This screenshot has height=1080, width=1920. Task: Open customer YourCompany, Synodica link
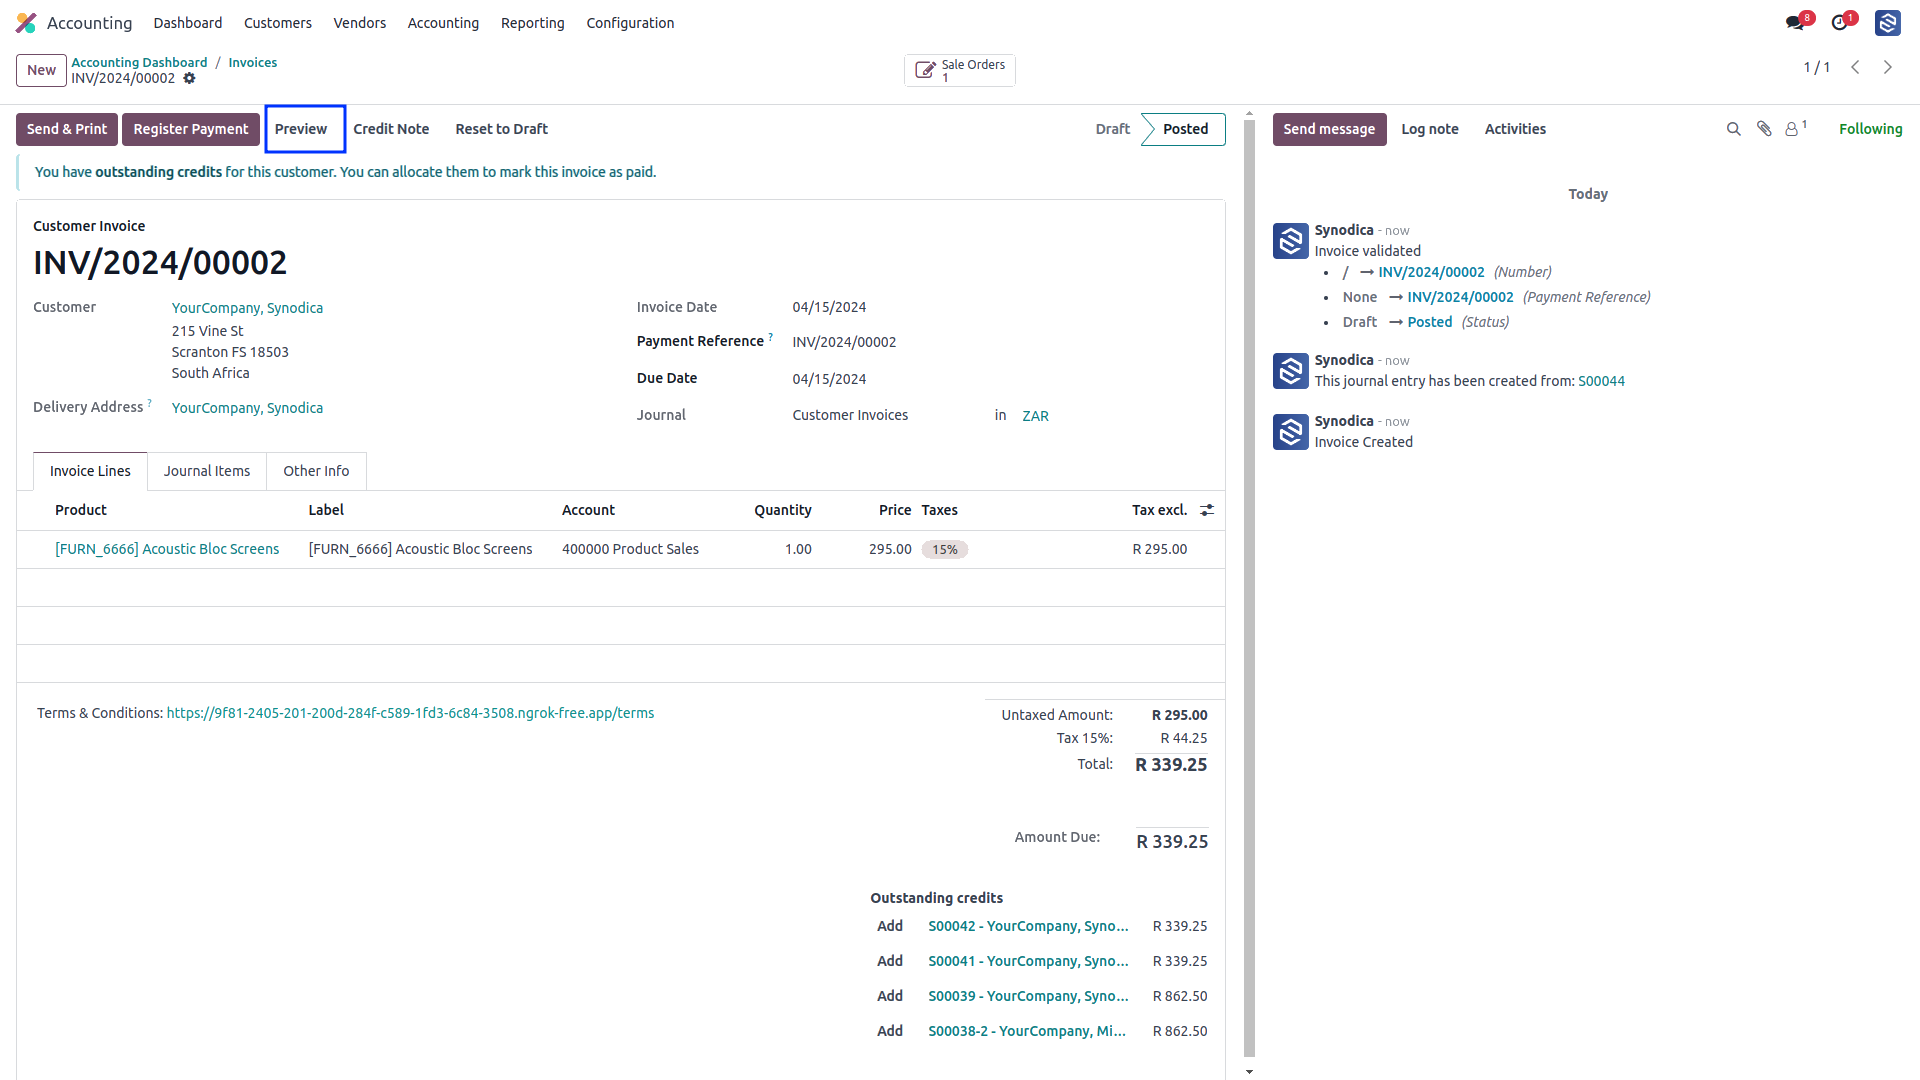pos(247,308)
